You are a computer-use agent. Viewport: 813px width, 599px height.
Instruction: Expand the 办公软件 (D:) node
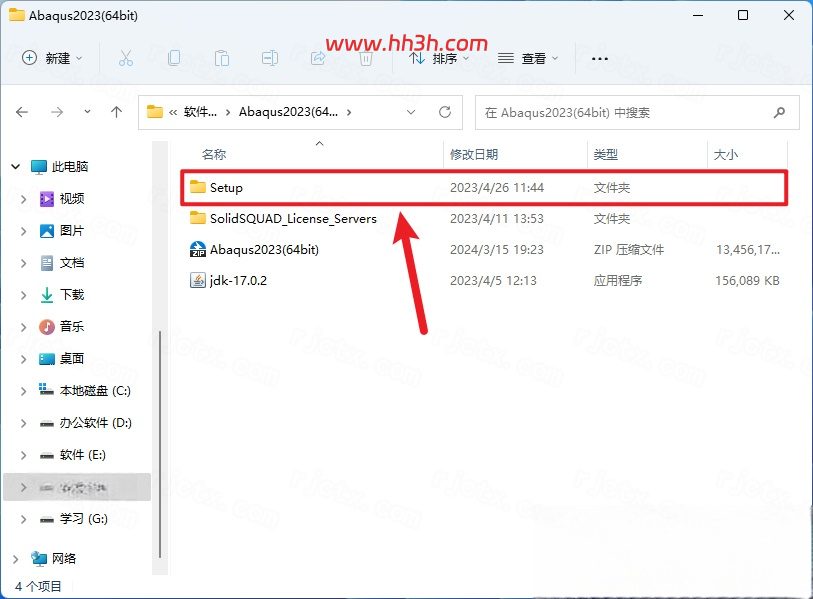click(23, 423)
